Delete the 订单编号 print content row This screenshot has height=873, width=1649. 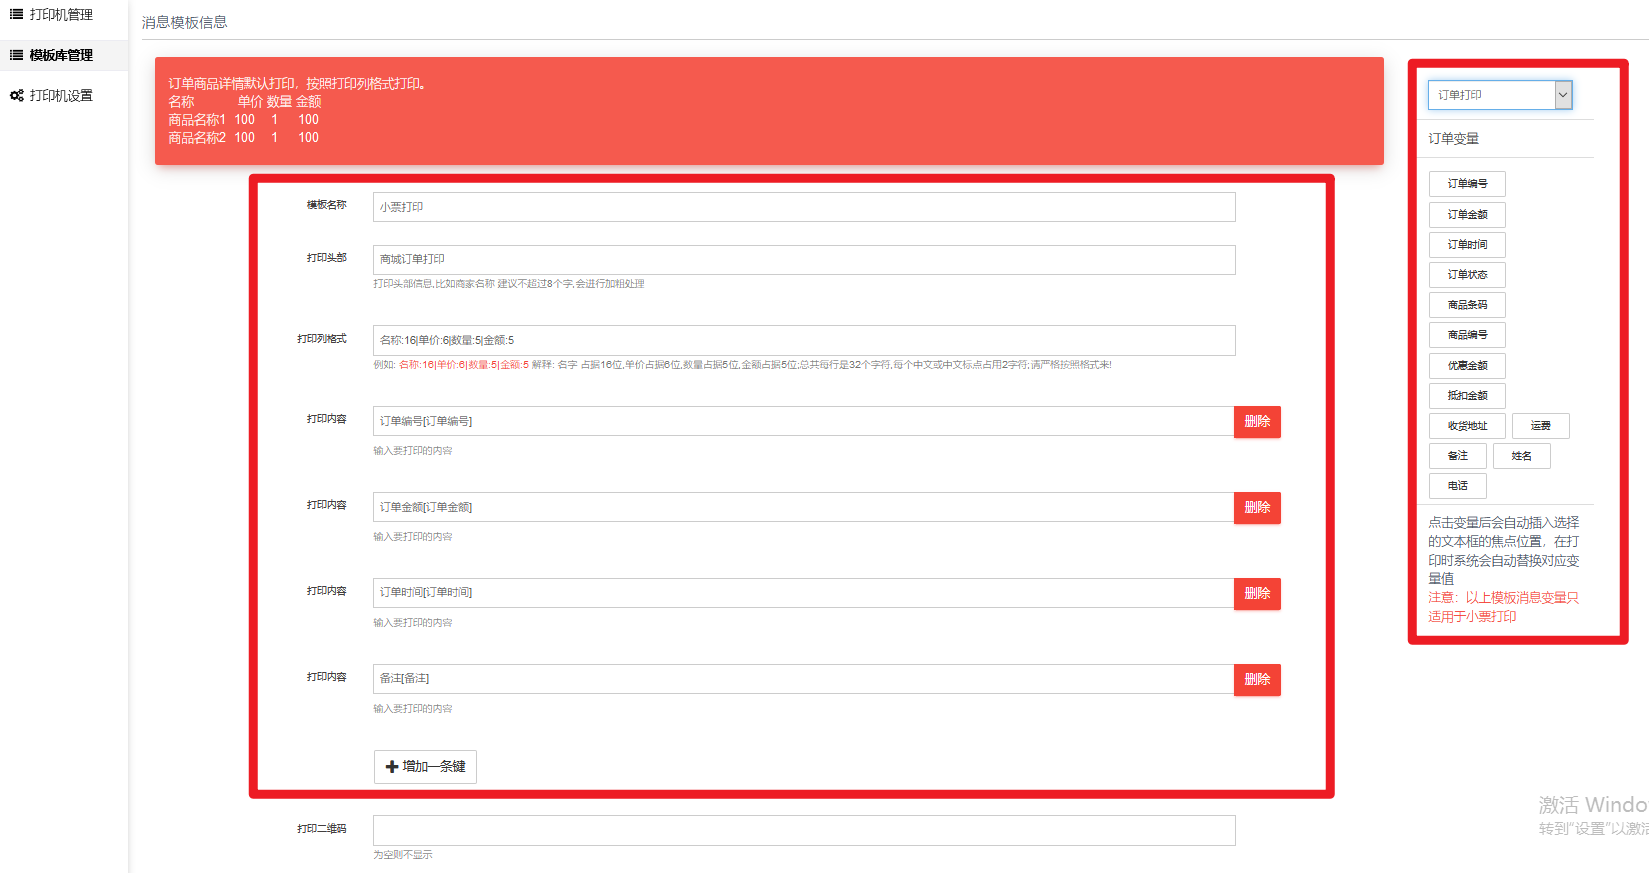click(x=1257, y=422)
